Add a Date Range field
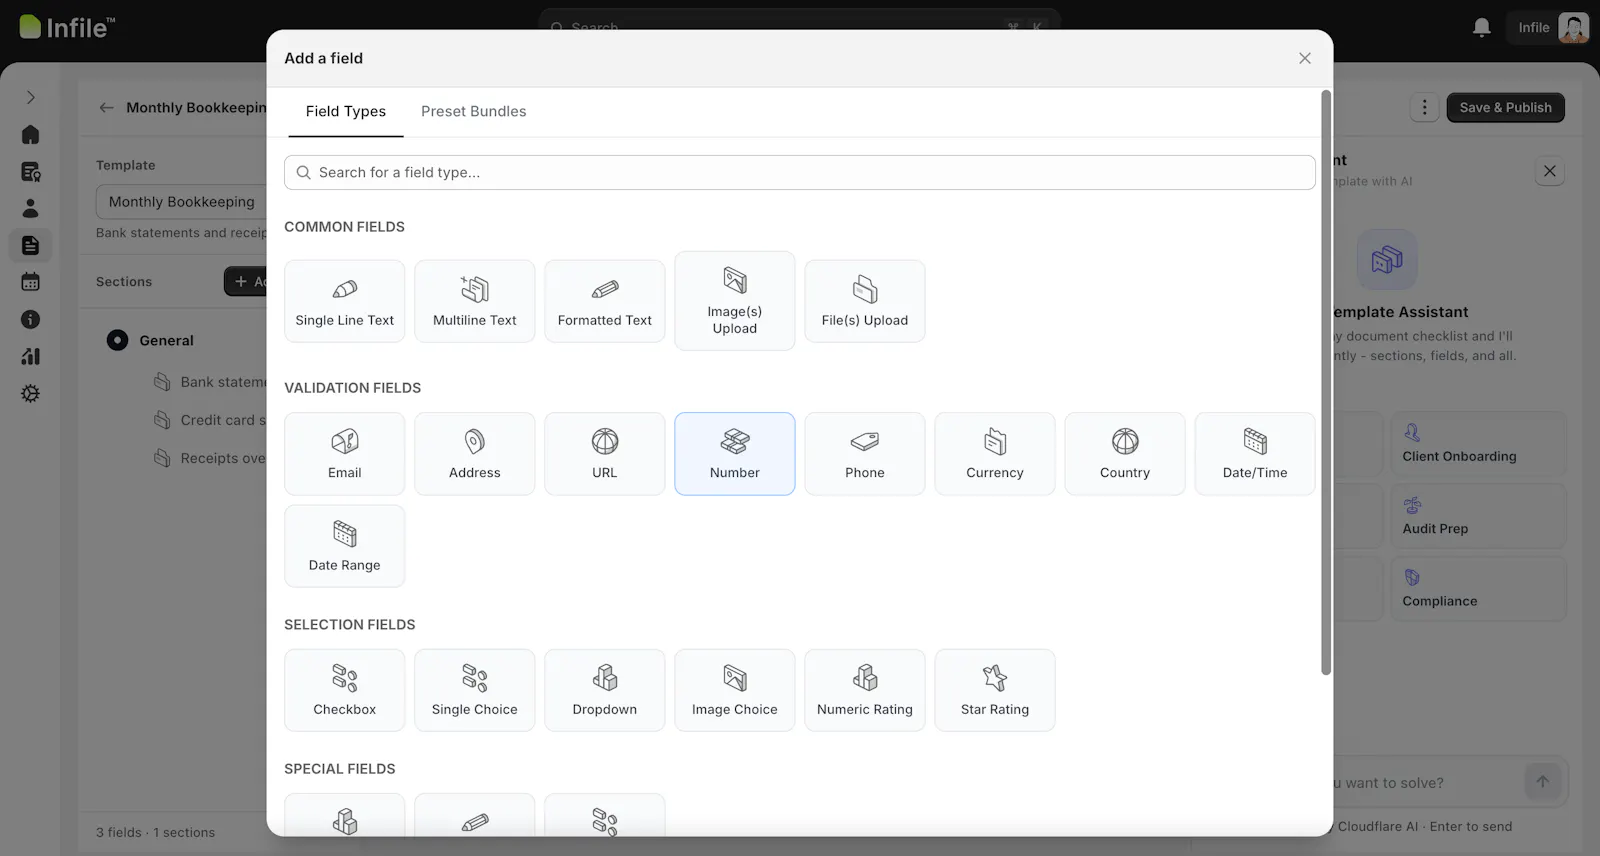The height and width of the screenshot is (856, 1600). coord(344,546)
